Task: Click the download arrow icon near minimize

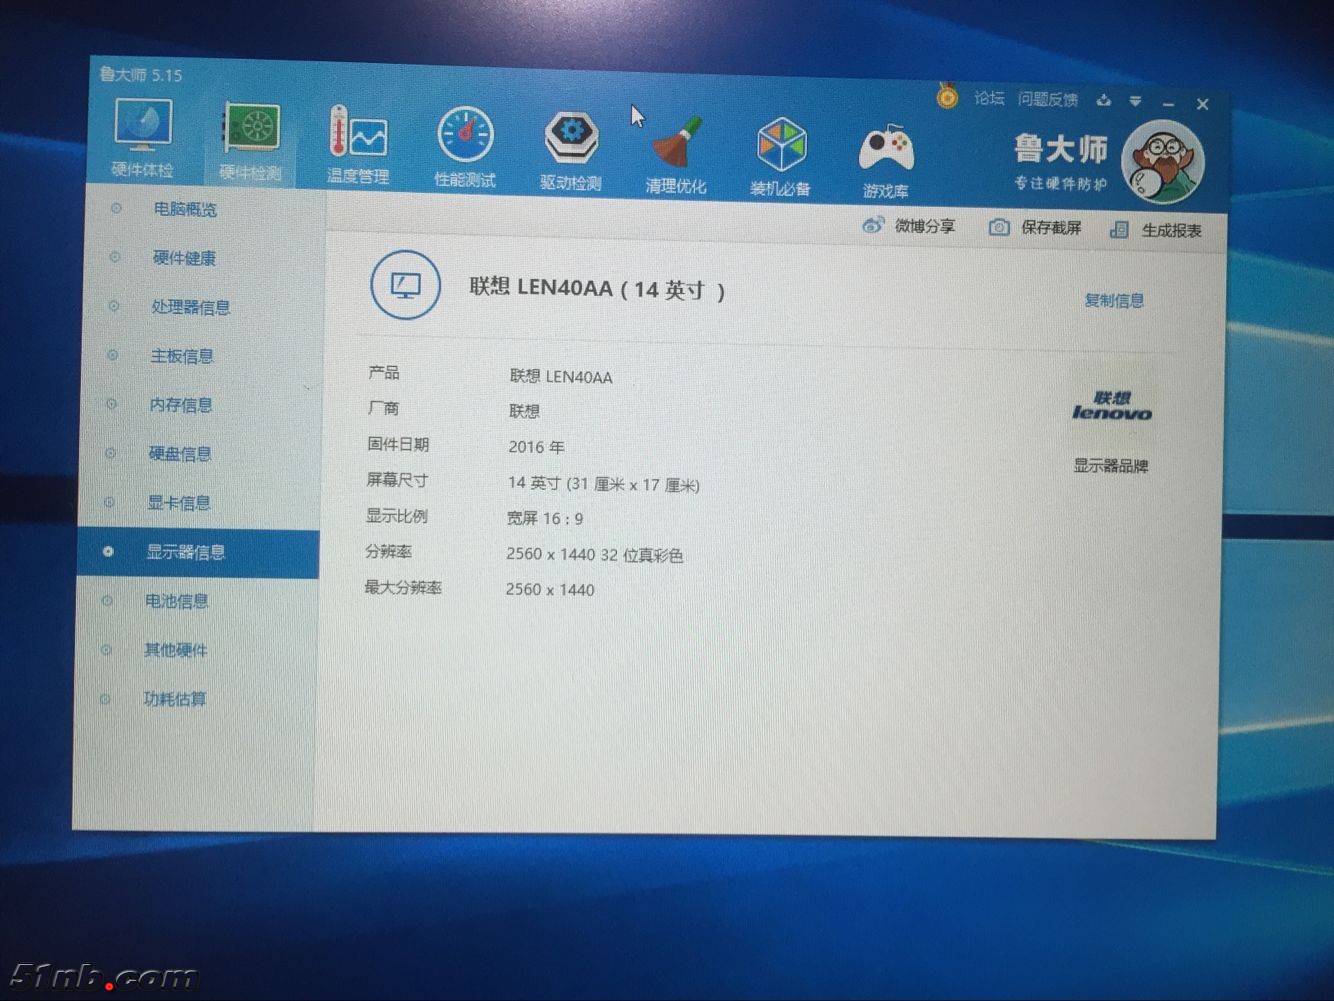Action: (x=1104, y=100)
